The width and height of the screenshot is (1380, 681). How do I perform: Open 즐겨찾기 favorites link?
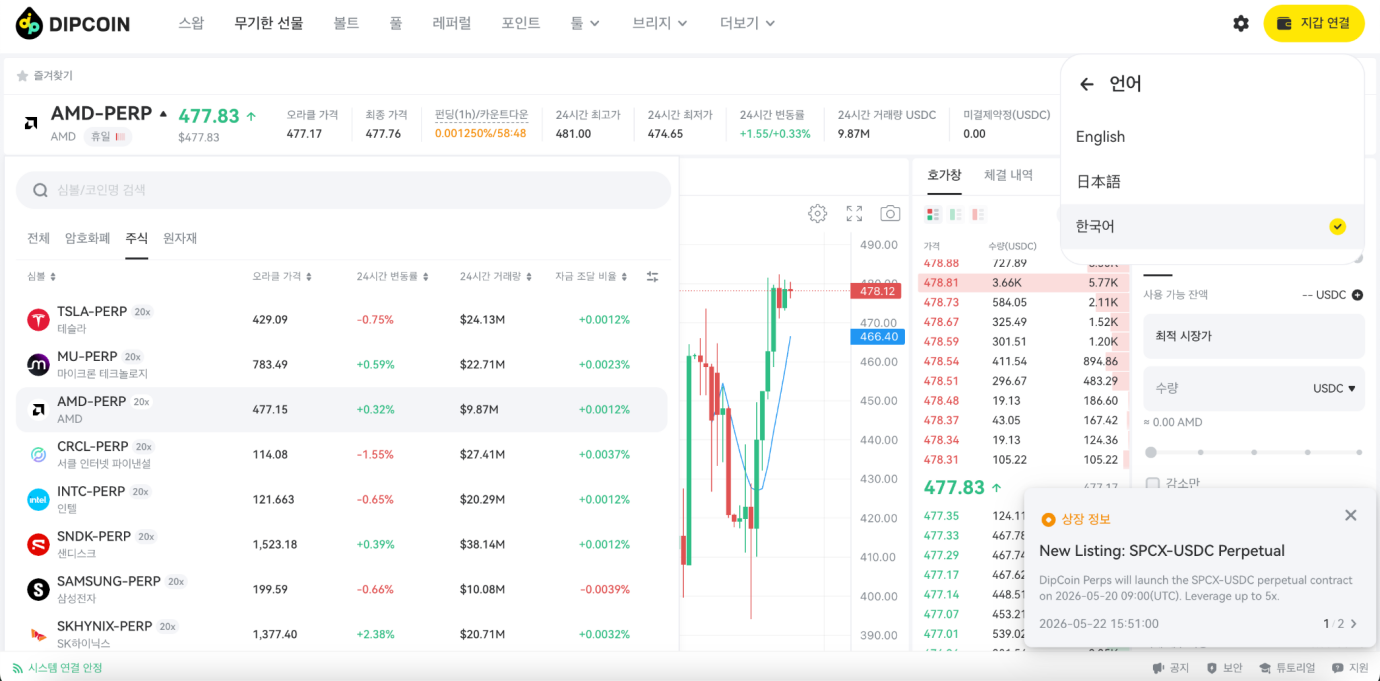point(45,76)
